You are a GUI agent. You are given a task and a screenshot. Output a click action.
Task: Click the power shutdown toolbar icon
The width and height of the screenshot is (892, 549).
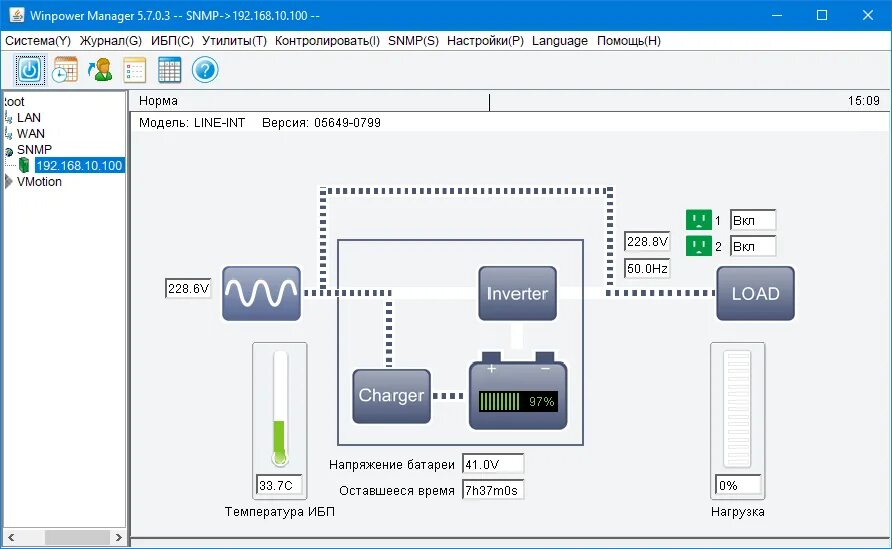click(x=30, y=70)
